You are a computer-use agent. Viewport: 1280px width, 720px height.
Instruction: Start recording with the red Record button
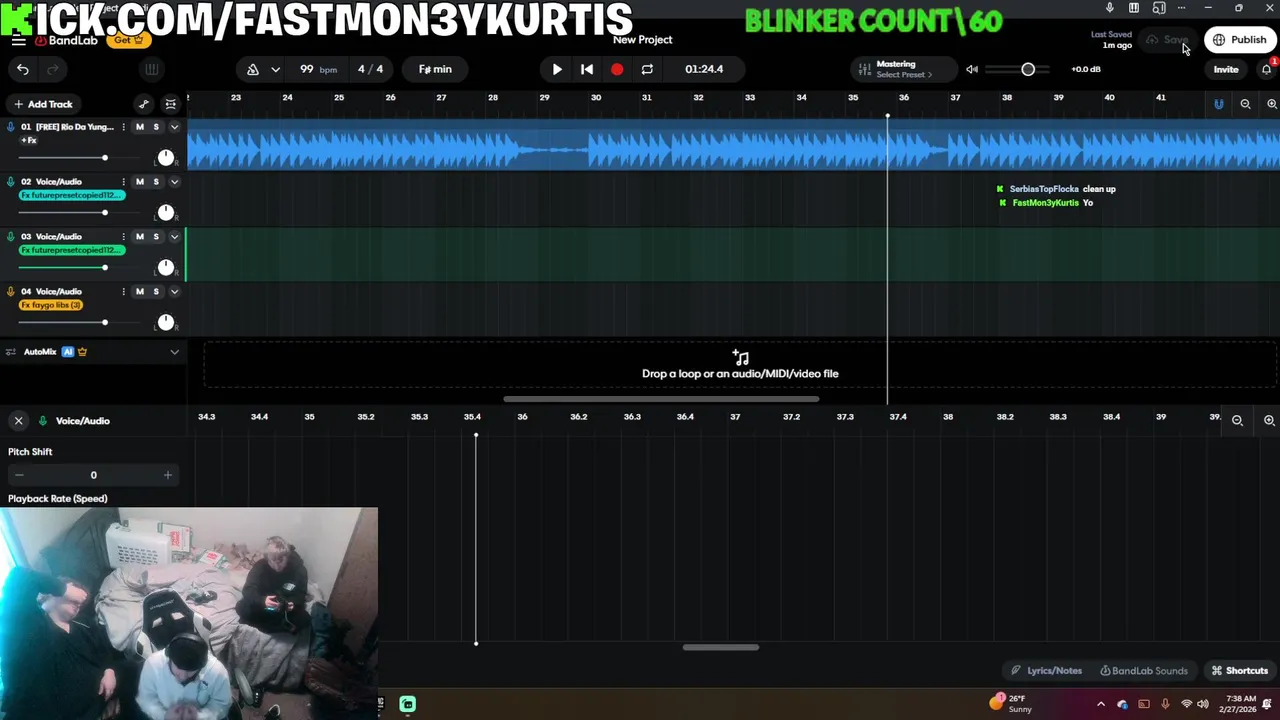pos(617,69)
